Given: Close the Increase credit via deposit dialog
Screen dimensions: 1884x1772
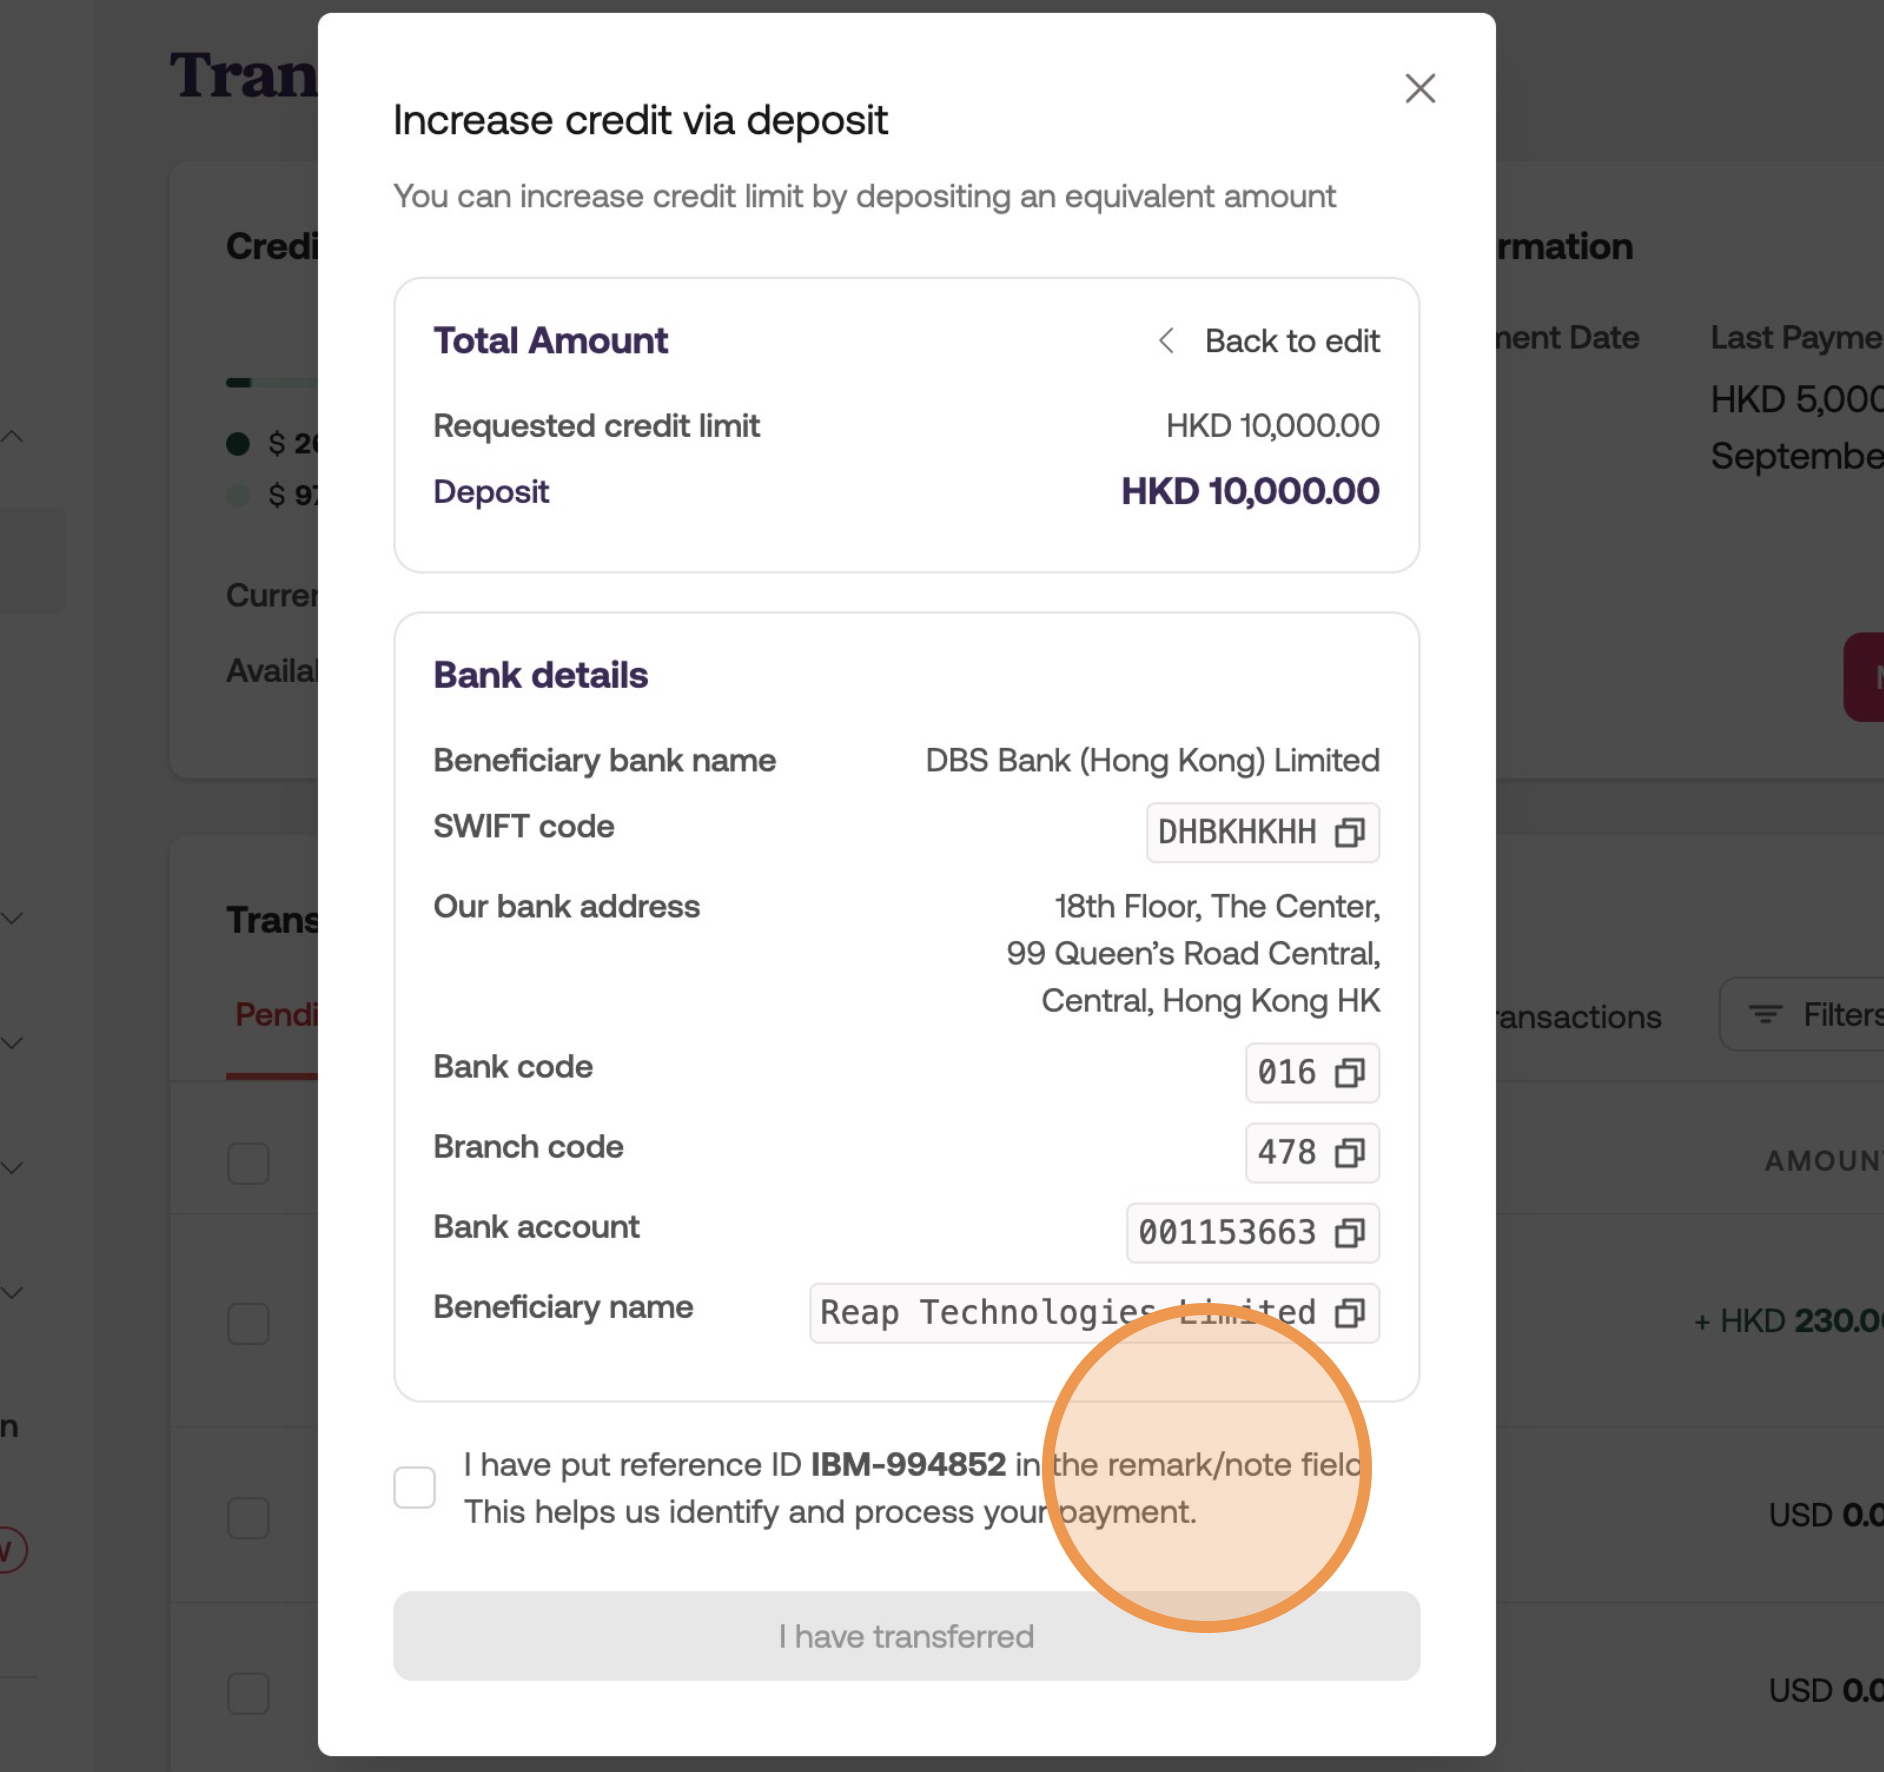Looking at the screenshot, I should [1419, 88].
